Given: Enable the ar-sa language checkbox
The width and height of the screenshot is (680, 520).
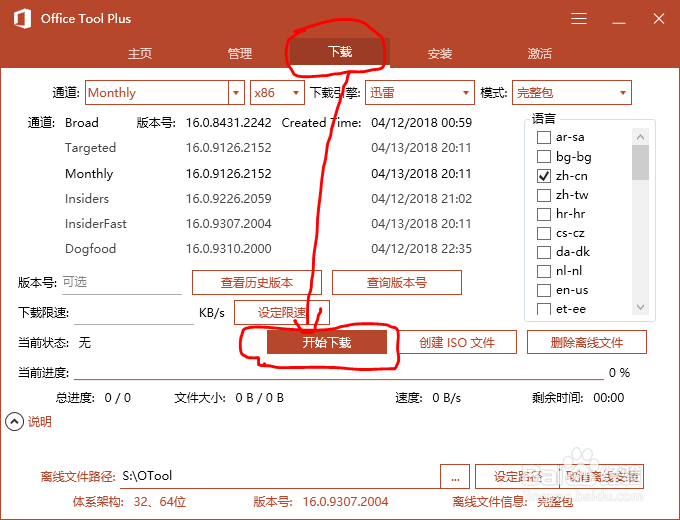Looking at the screenshot, I should (544, 137).
